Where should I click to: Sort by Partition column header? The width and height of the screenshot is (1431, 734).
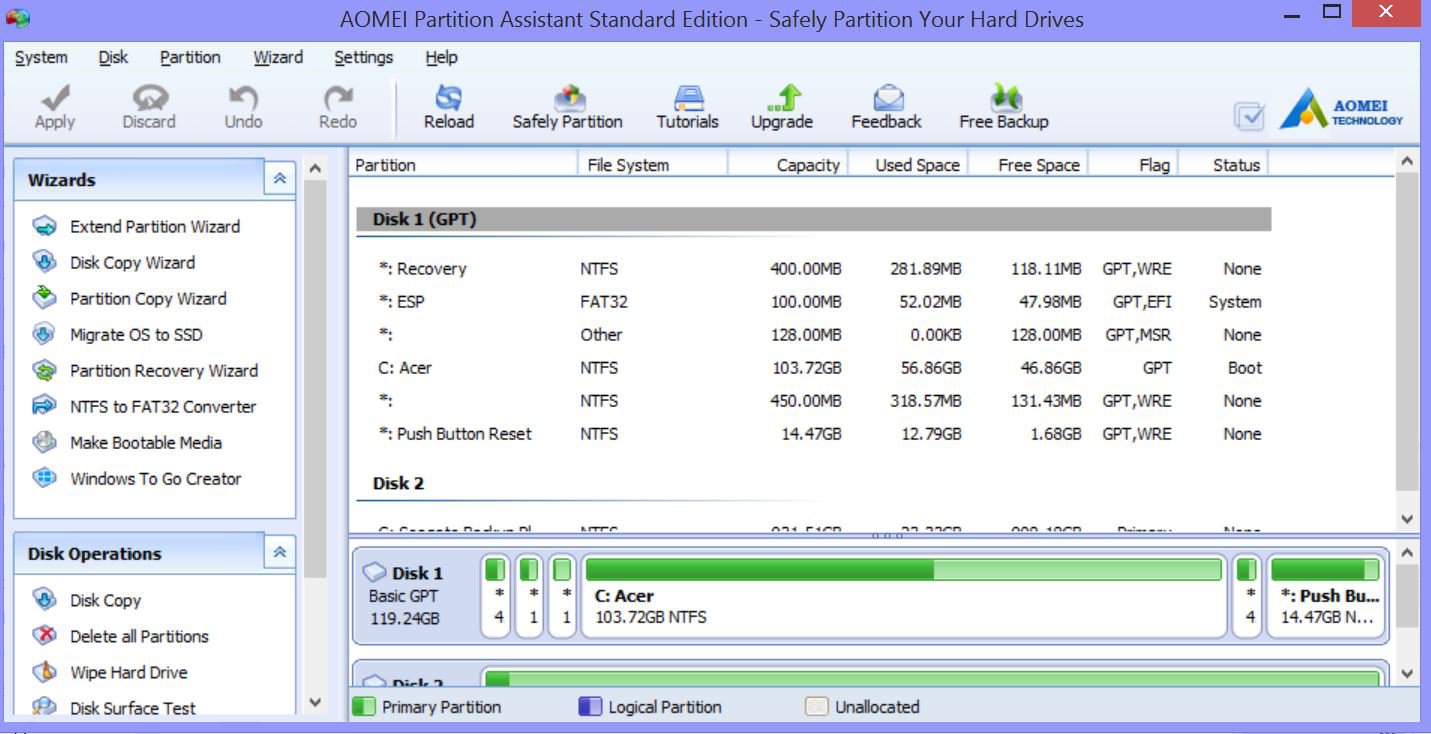463,165
